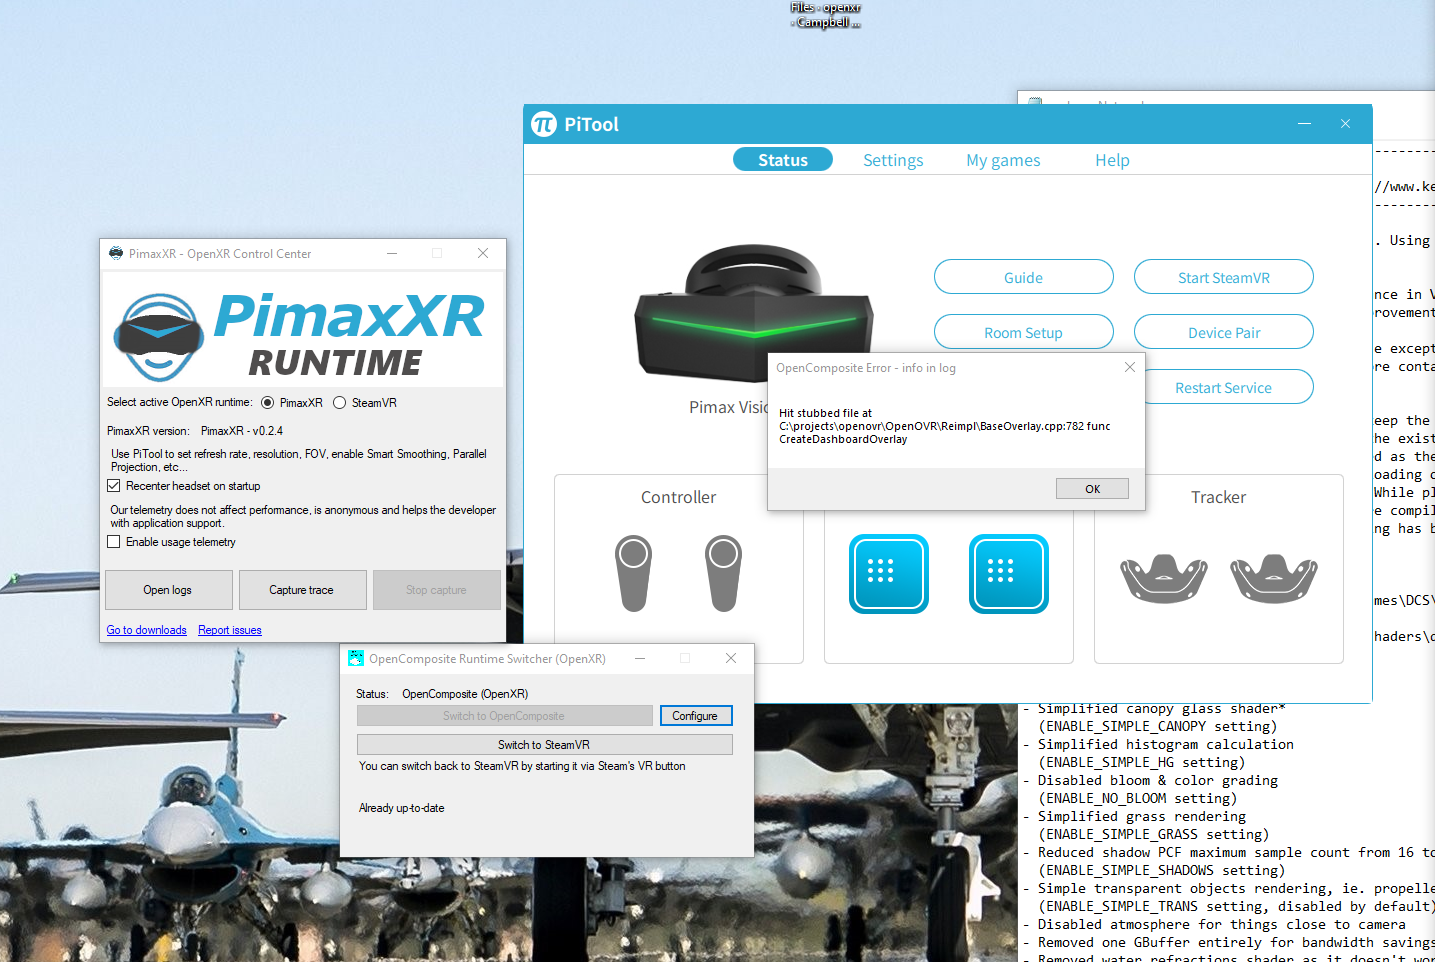Screen dimensions: 1435x962
Task: Uncheck Recenter headset on startup
Action: coord(113,486)
